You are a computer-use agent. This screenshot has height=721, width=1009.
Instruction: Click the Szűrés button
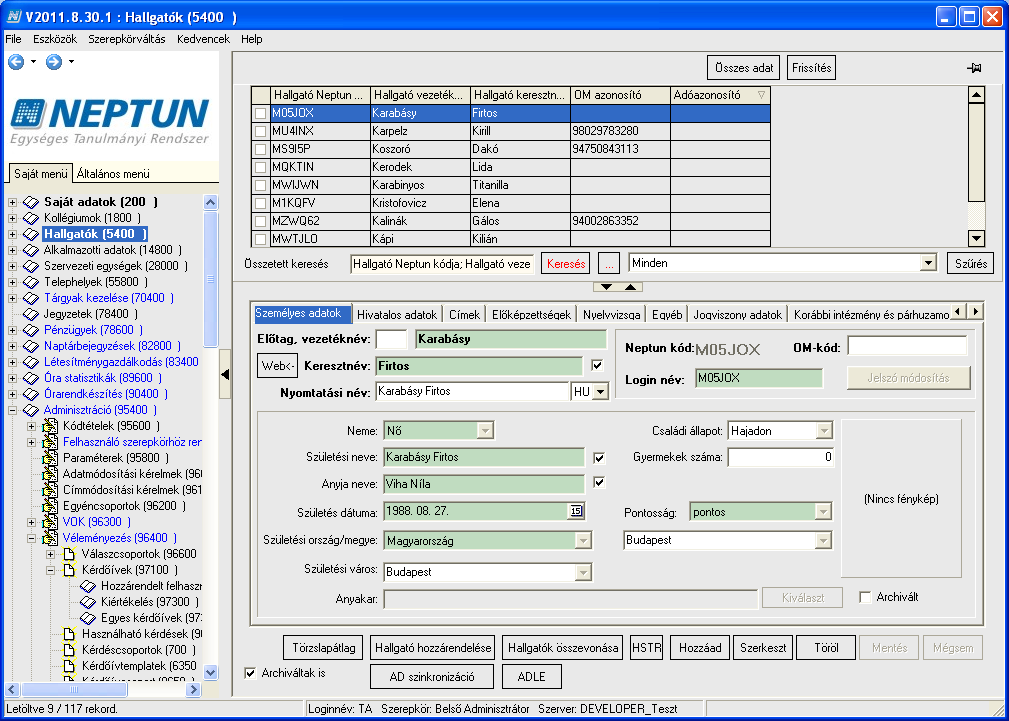pos(970,263)
